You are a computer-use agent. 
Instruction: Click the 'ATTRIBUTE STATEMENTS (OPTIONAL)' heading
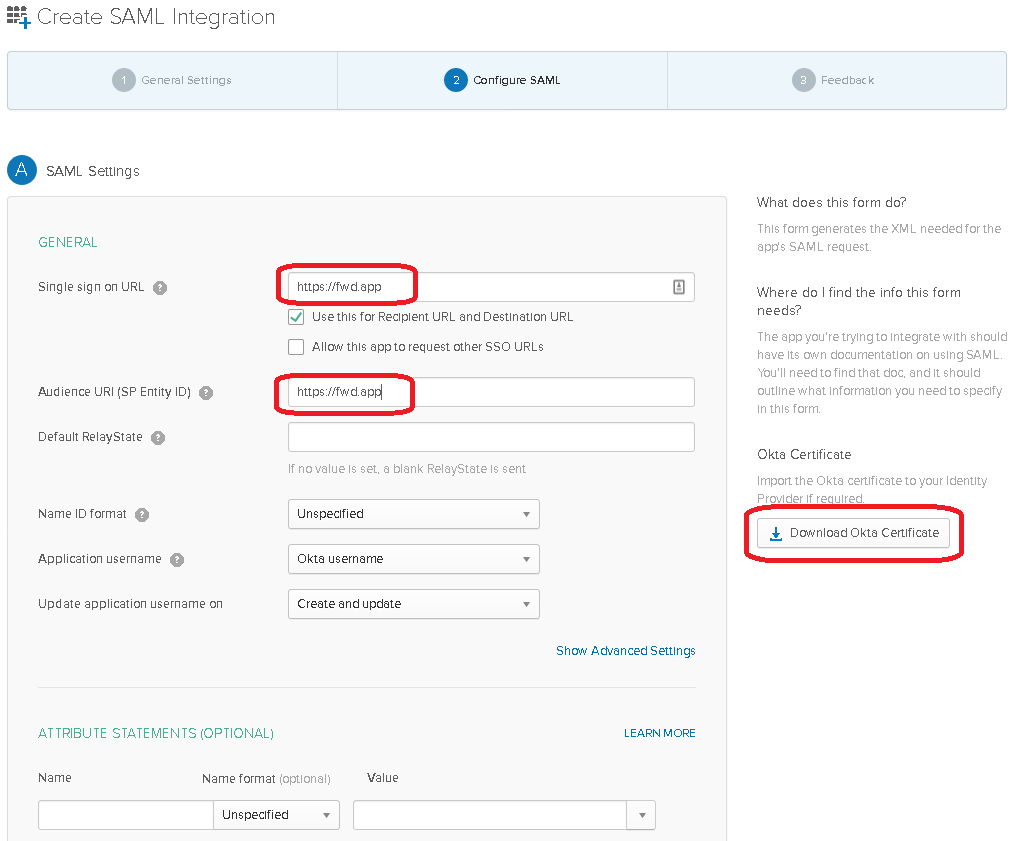156,733
